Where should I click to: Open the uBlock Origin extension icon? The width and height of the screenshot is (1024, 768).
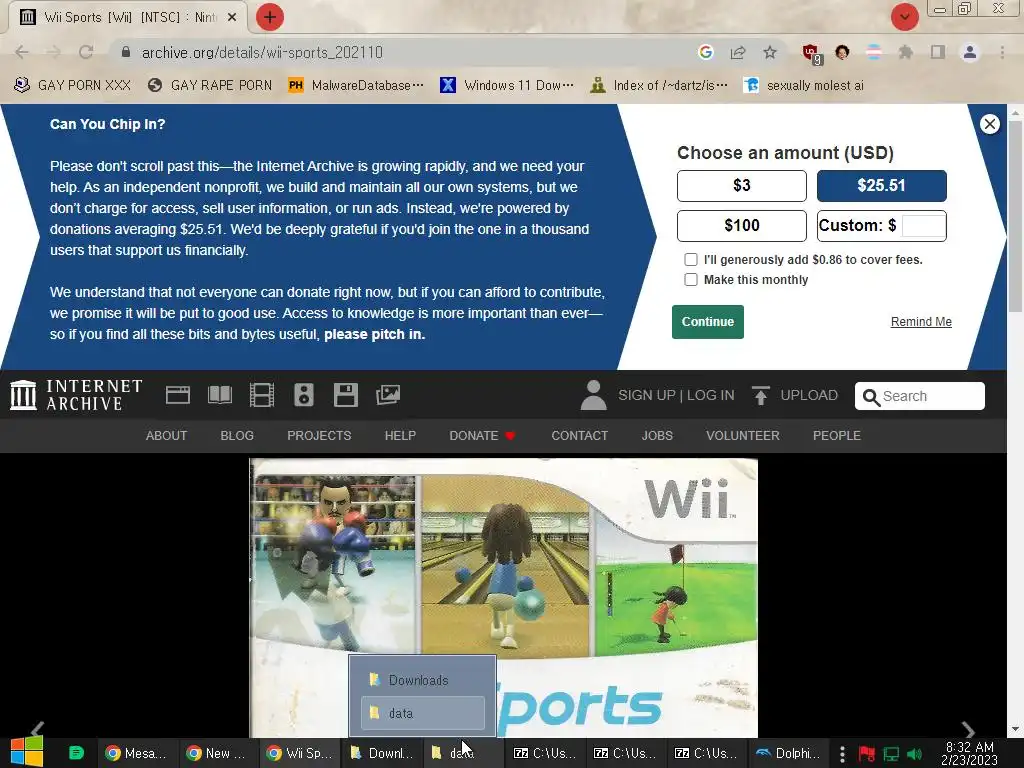[811, 54]
